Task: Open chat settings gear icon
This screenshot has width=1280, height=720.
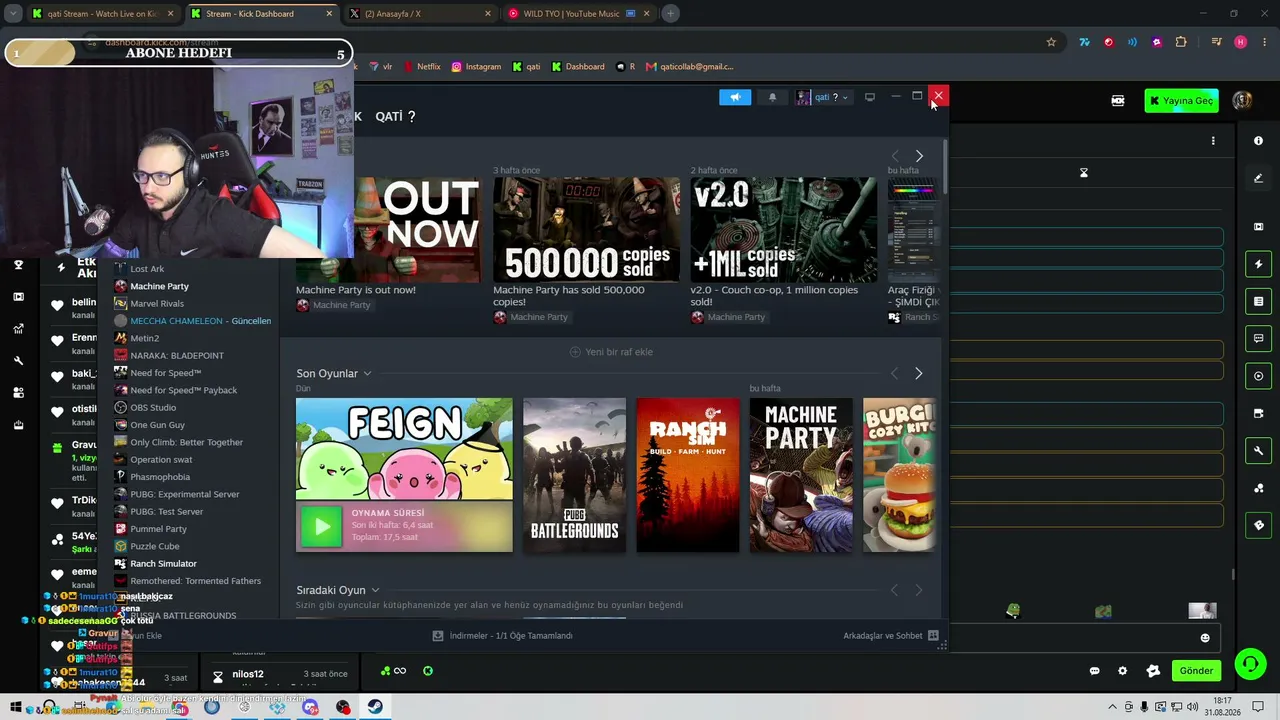Action: coord(1122,671)
